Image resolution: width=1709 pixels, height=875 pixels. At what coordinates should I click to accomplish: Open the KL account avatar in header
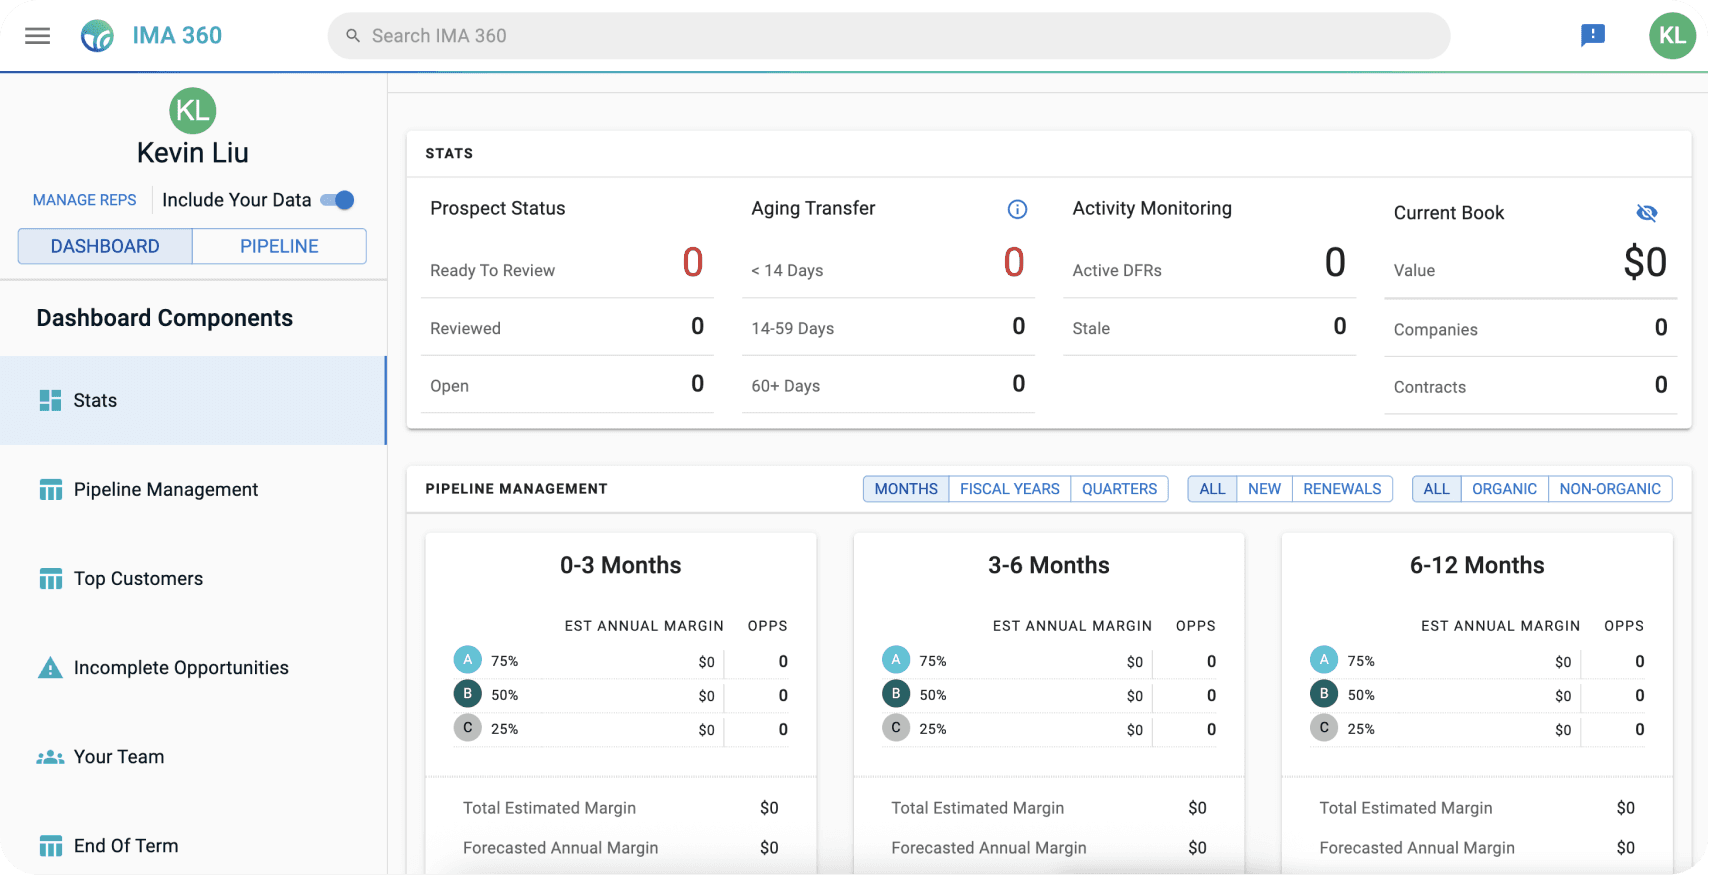click(x=1673, y=36)
